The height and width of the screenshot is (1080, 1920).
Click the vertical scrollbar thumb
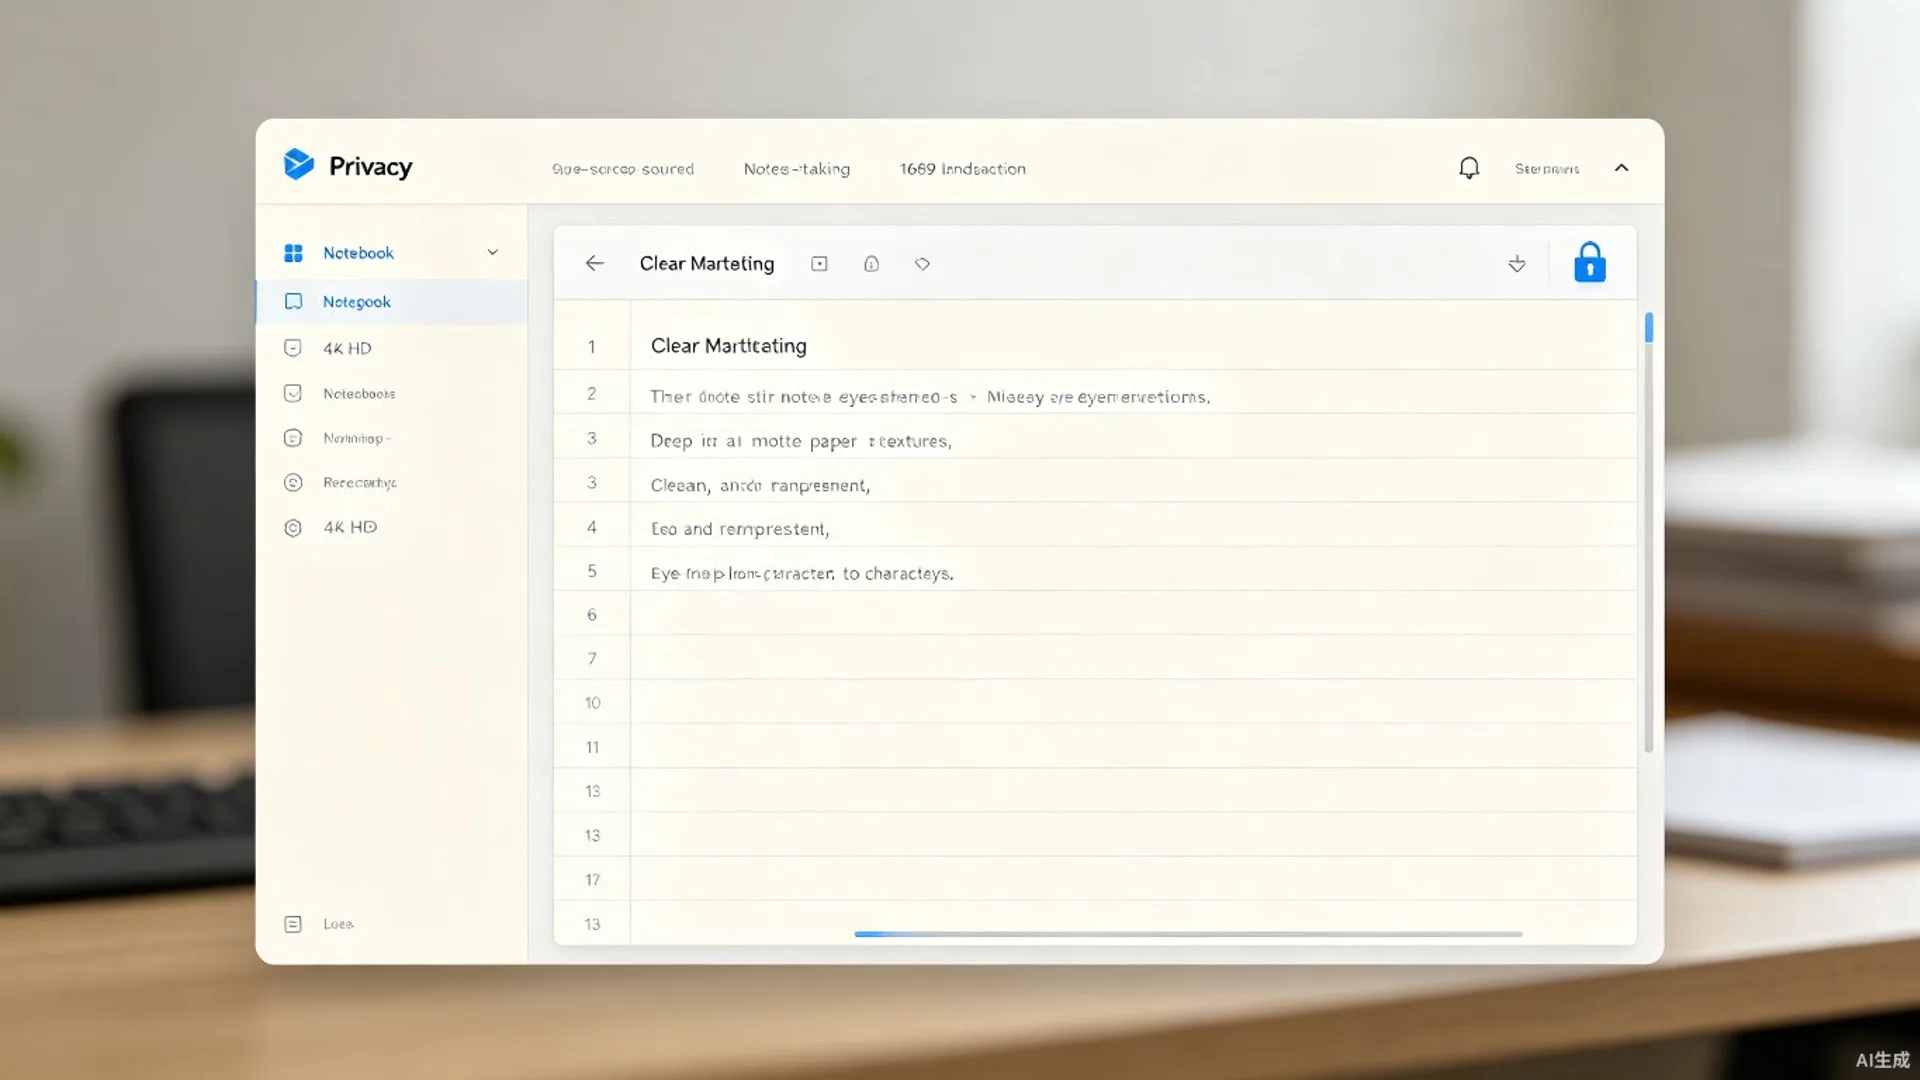(1649, 328)
